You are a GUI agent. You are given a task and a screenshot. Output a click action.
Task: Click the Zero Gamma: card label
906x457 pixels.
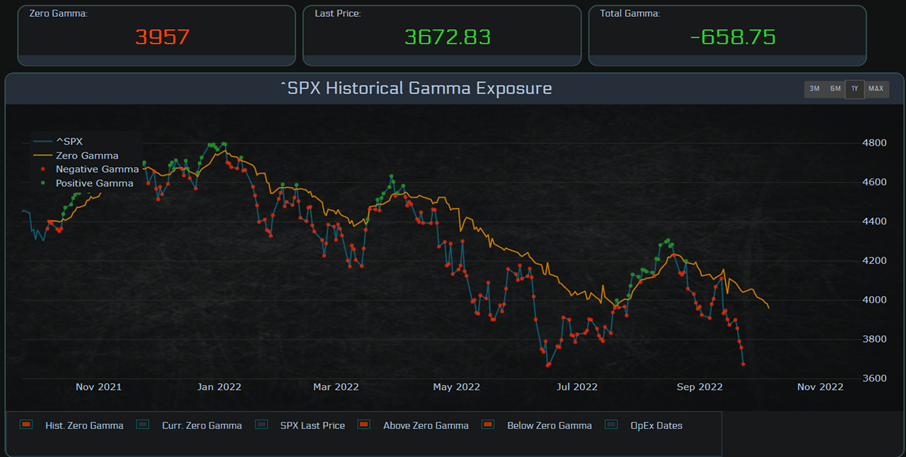pyautogui.click(x=58, y=13)
